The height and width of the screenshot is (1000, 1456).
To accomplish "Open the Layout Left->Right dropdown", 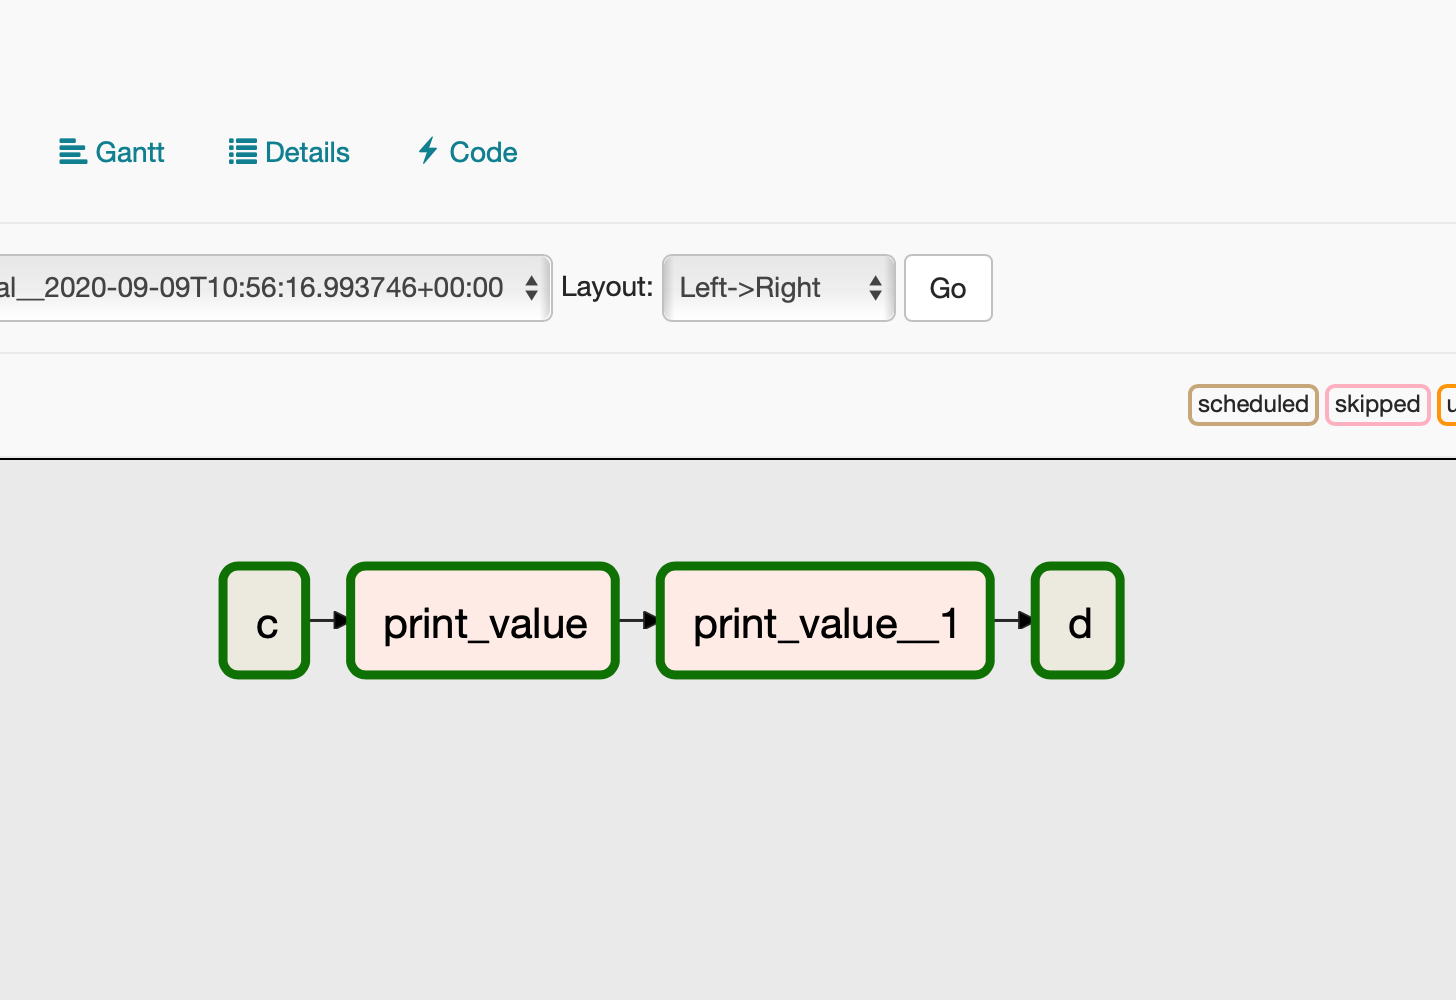I will click(x=779, y=288).
